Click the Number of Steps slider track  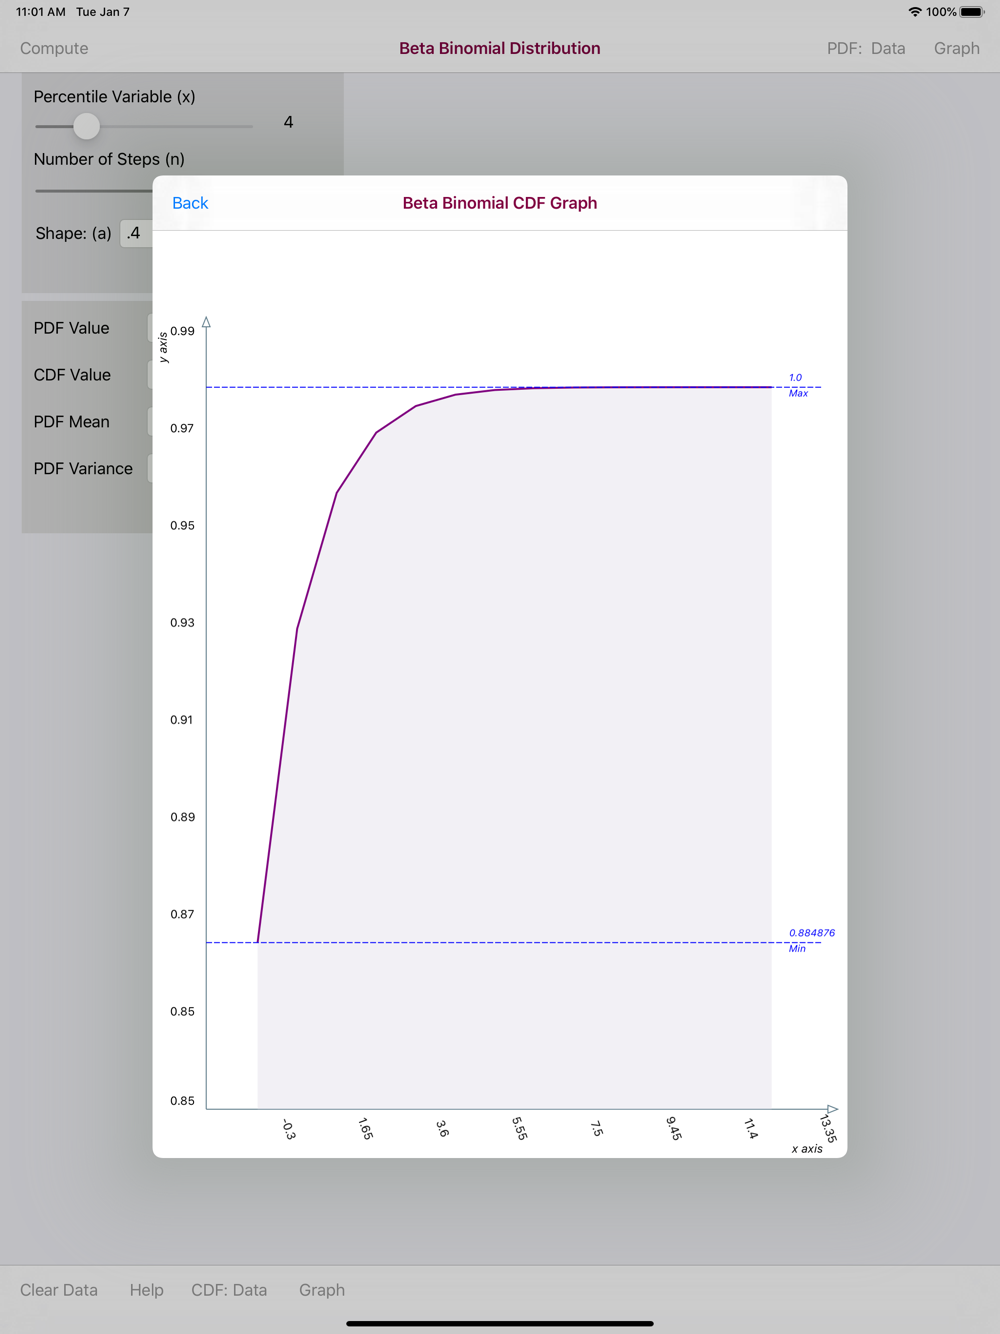point(93,190)
